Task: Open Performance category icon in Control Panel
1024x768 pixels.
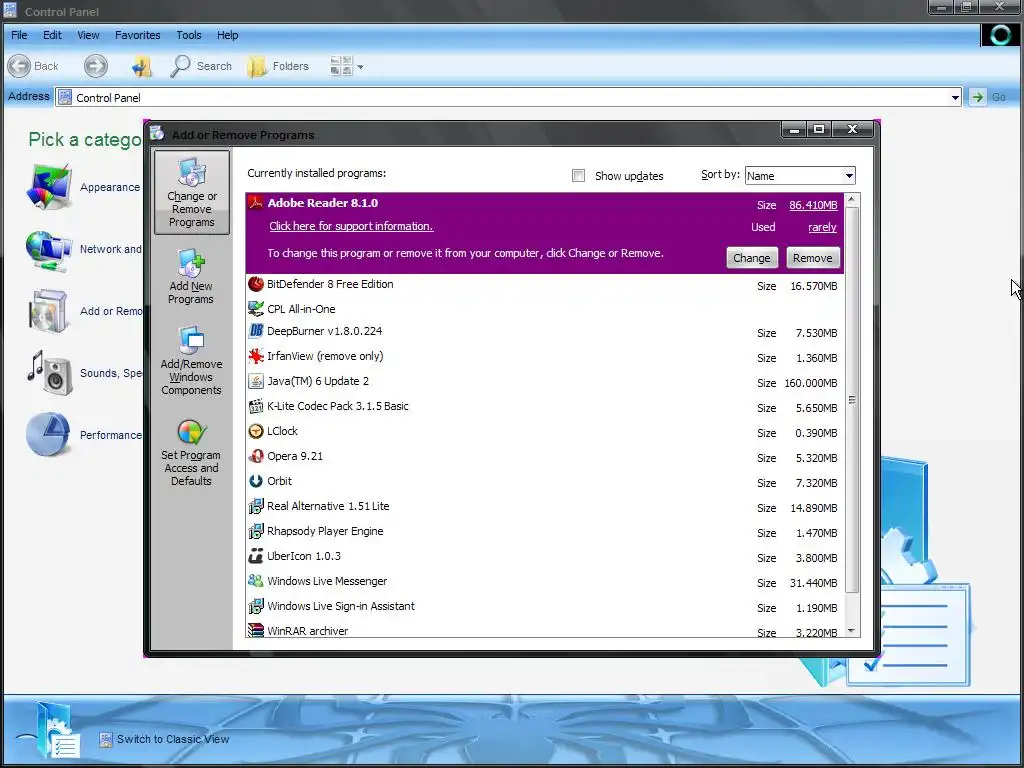Action: click(49, 435)
